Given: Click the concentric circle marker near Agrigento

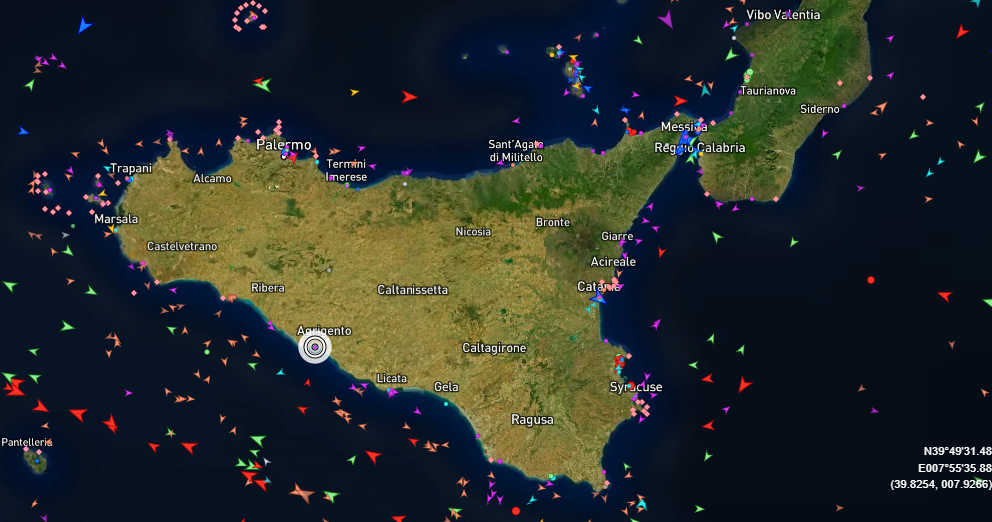Looking at the screenshot, I should tap(315, 347).
